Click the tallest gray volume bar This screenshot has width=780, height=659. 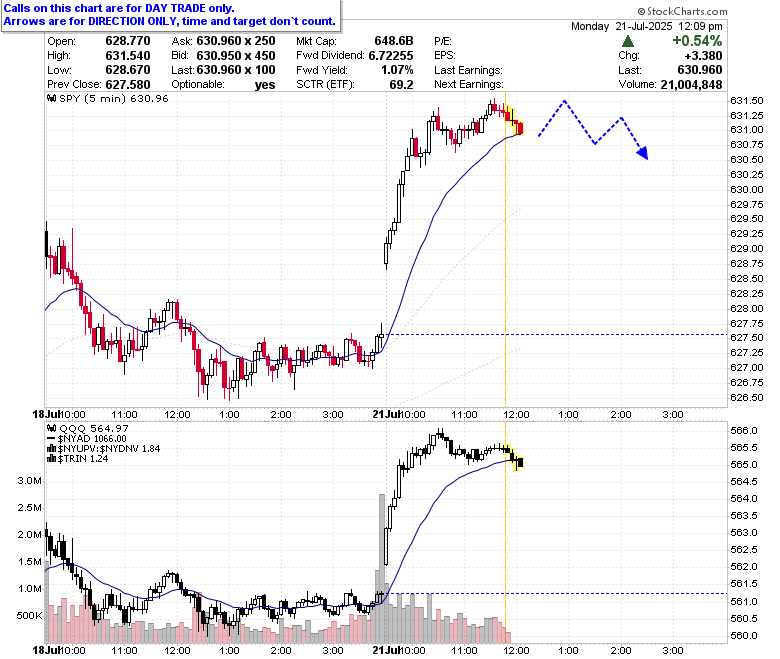click(x=382, y=568)
